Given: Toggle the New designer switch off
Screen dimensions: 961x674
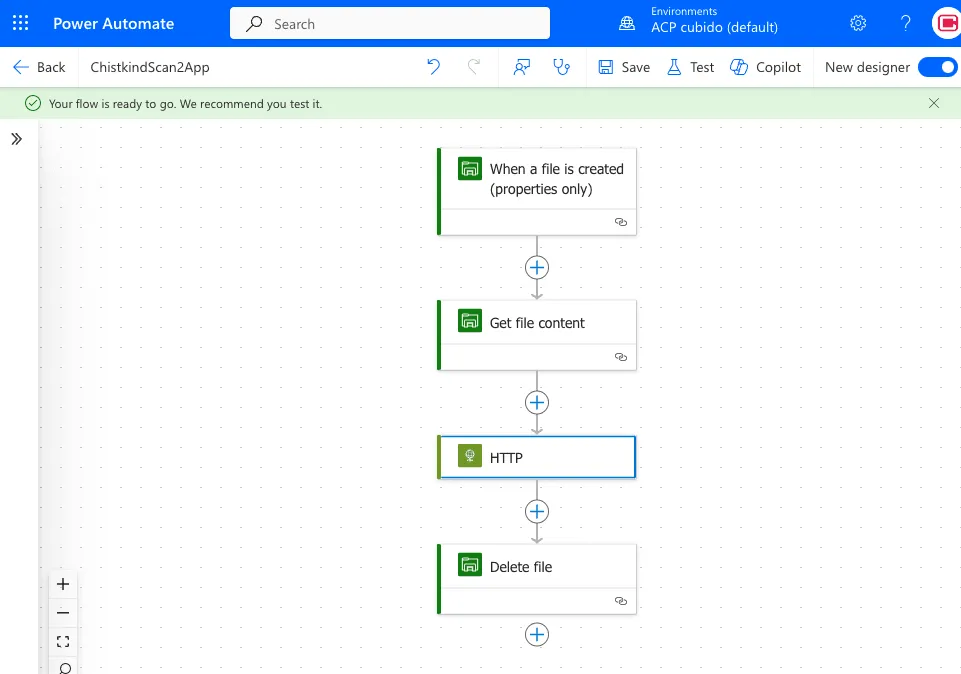Looking at the screenshot, I should pos(937,67).
